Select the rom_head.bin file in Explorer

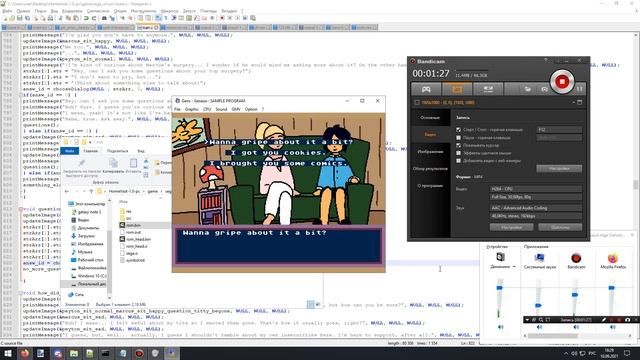pos(136,239)
